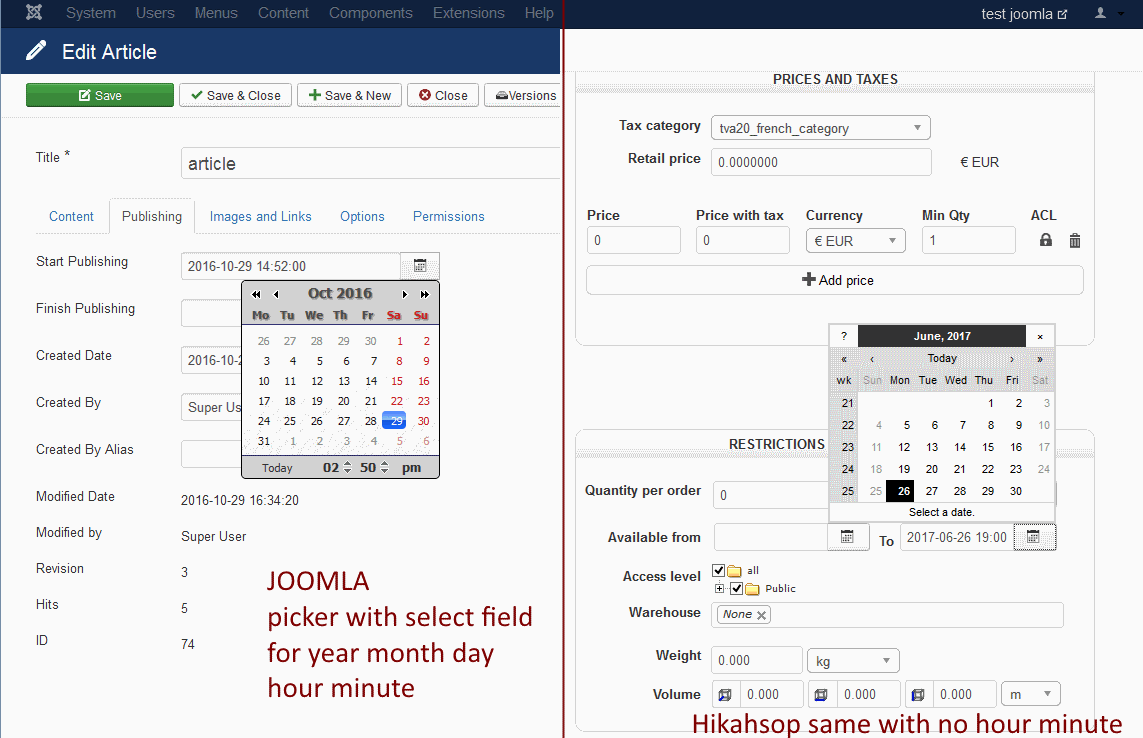Open the Options tab

pyautogui.click(x=362, y=217)
